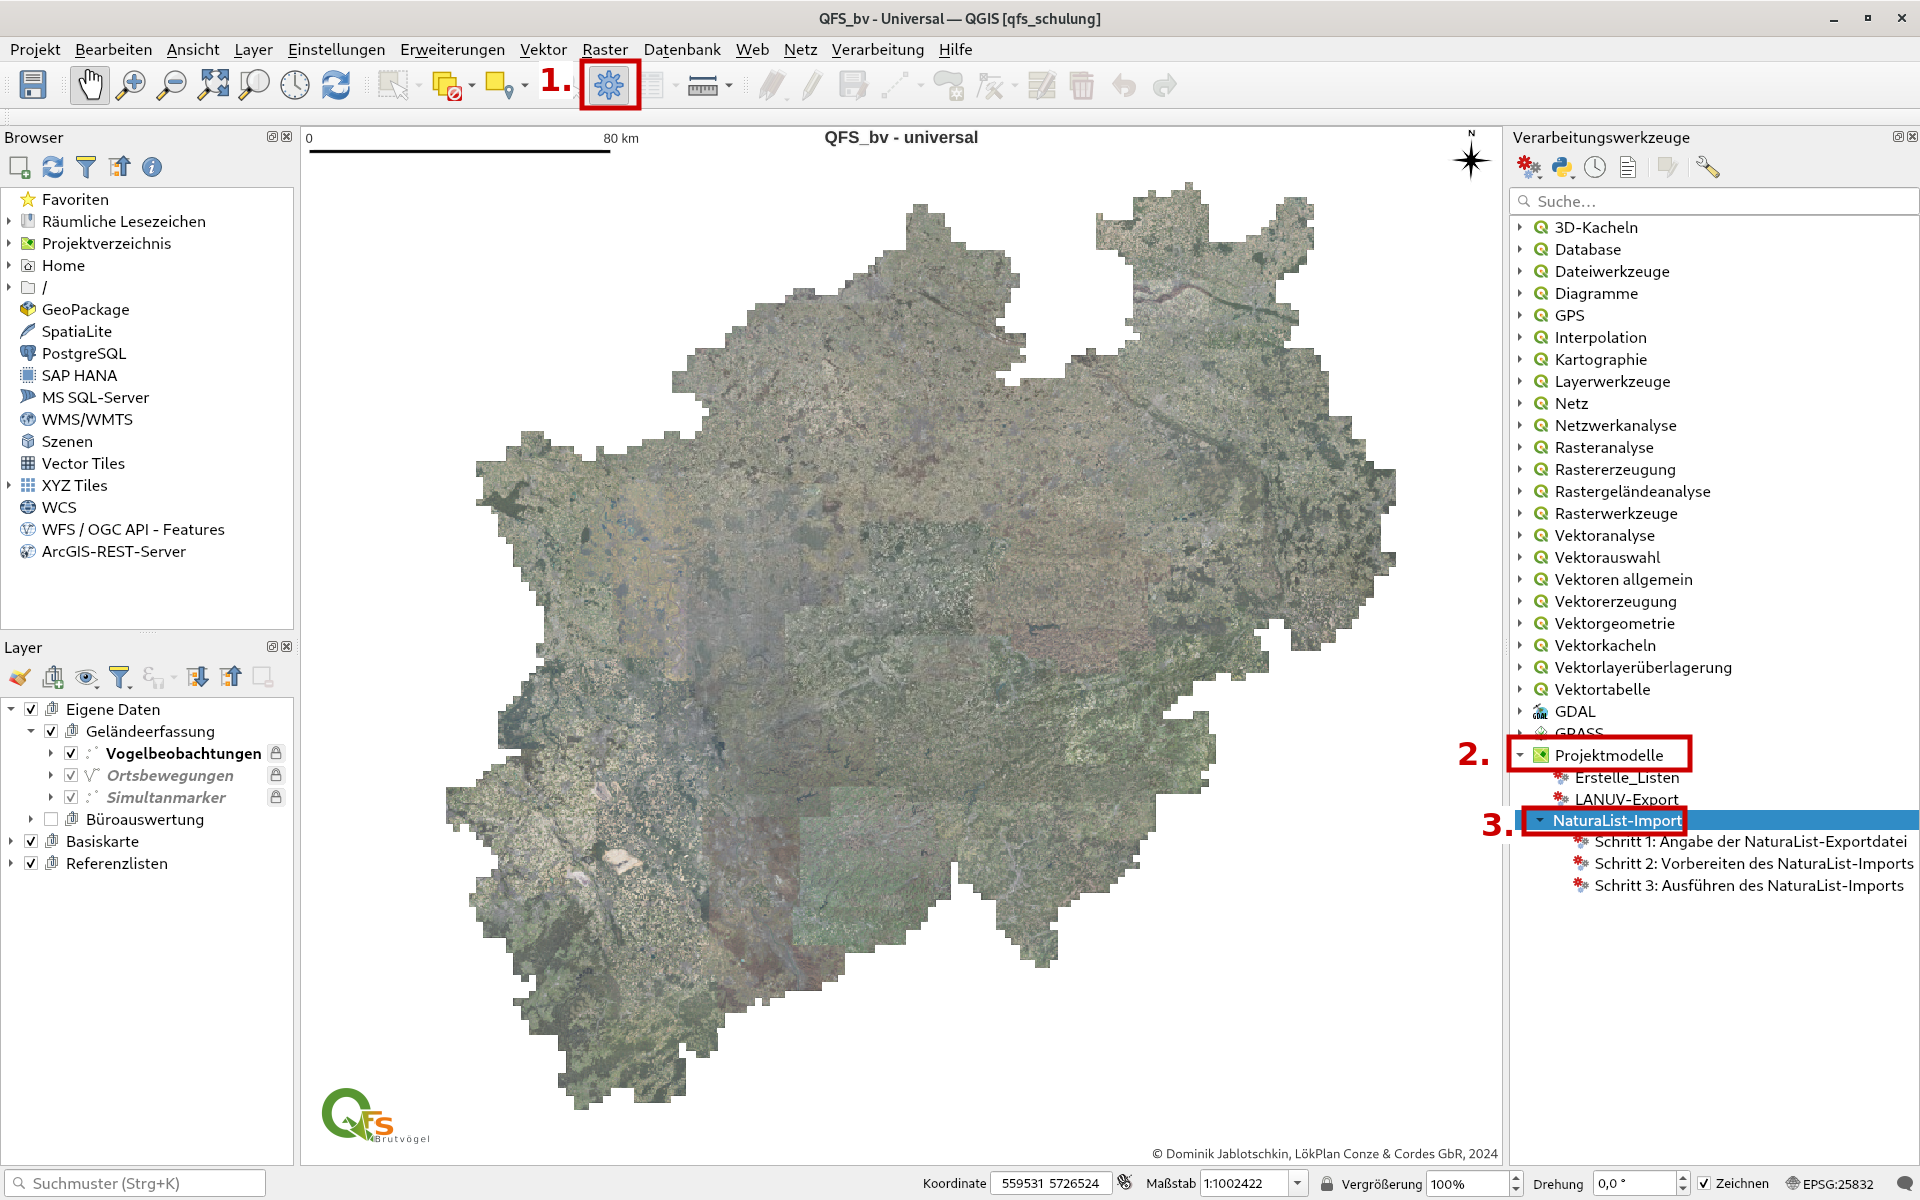Uncheck the Vogelbeobachtungen layer checkbox

[71, 753]
